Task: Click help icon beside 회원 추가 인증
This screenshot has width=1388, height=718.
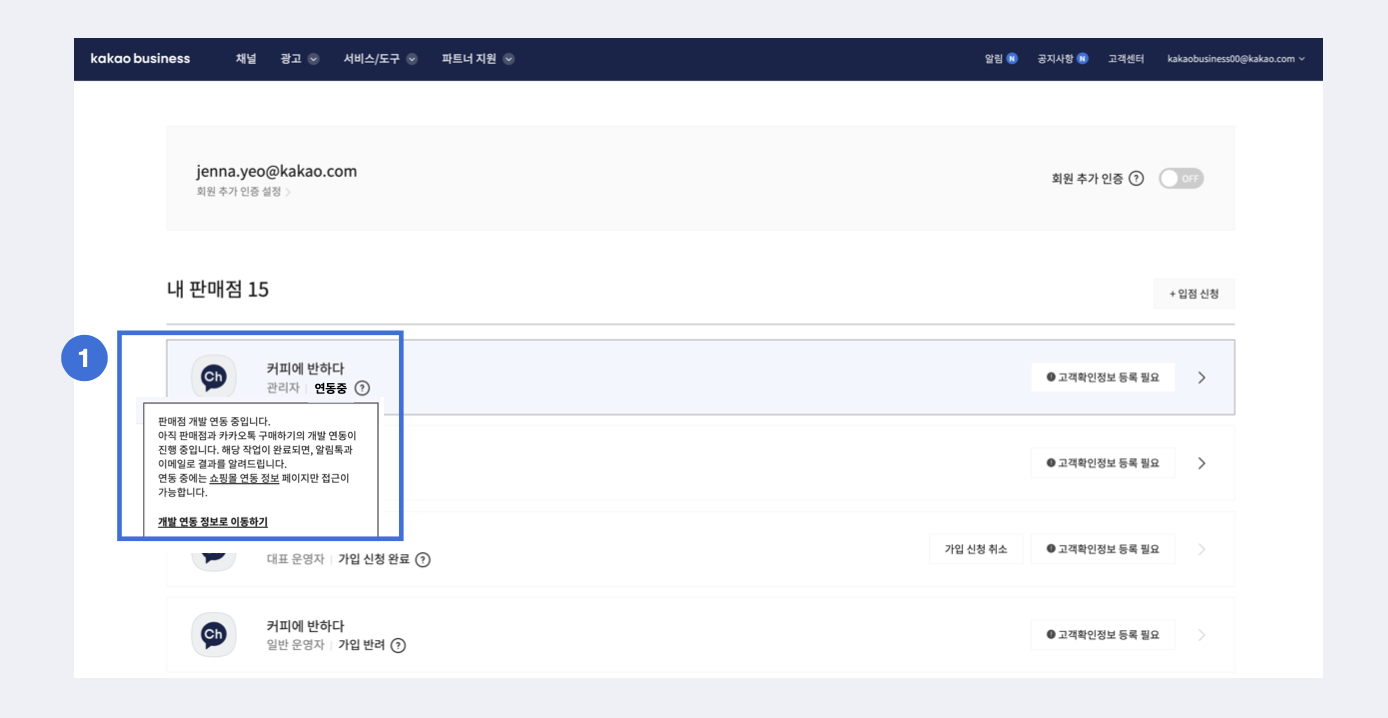Action: [x=1136, y=179]
